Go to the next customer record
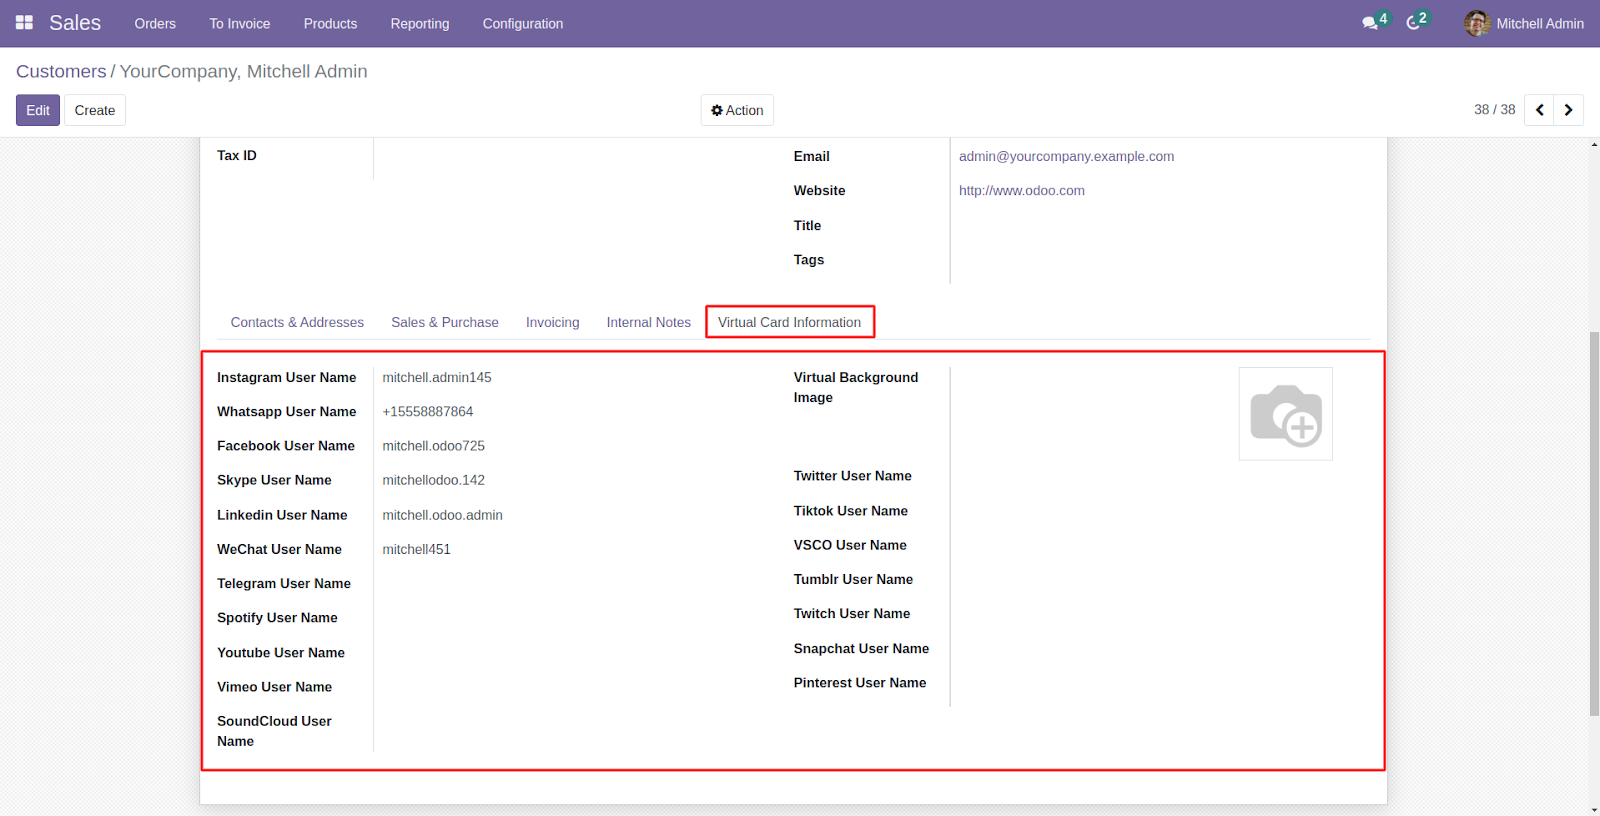This screenshot has width=1600, height=816. [1568, 110]
